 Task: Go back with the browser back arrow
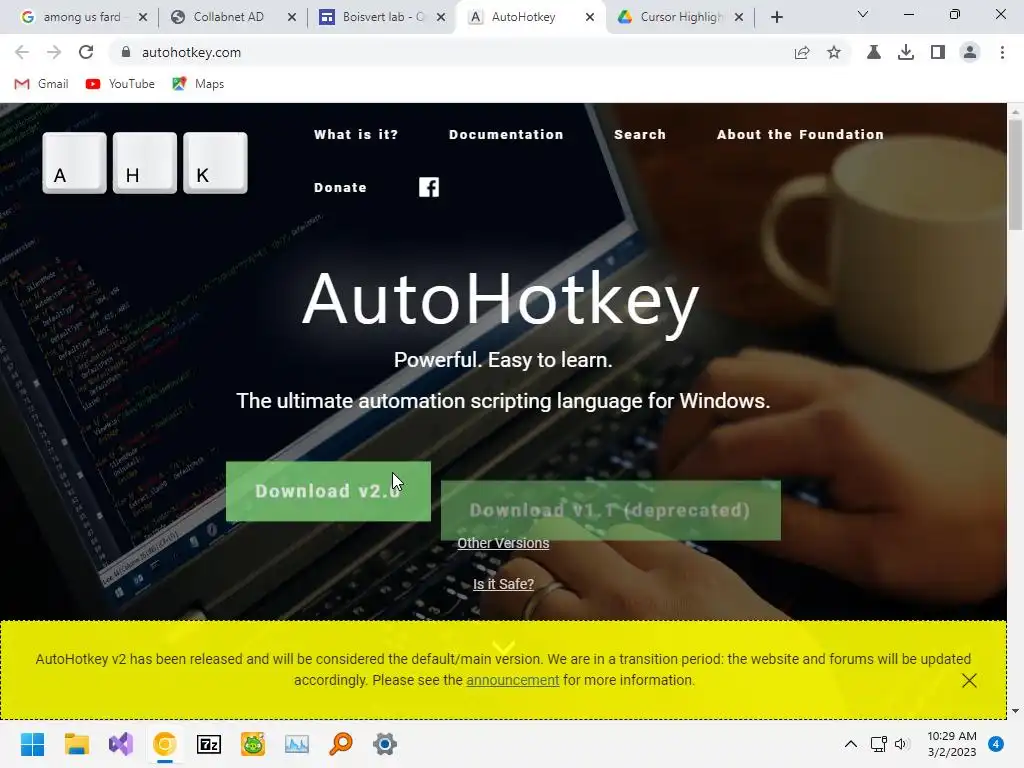point(22,52)
